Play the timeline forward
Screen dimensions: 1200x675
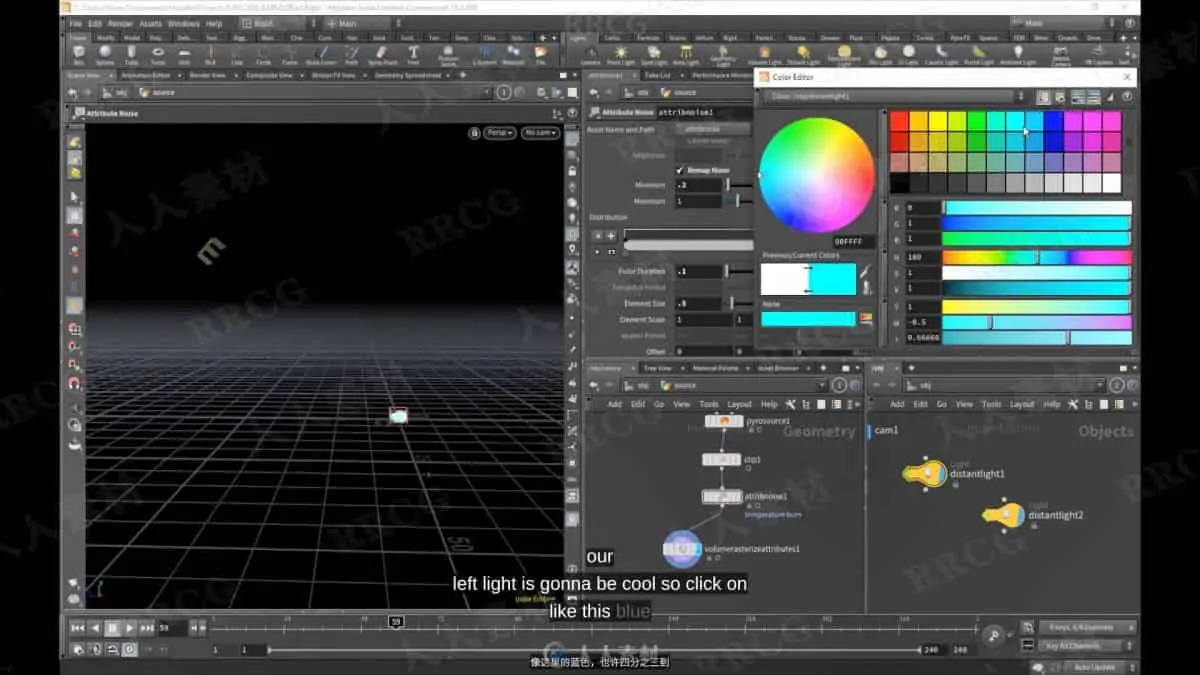coord(130,628)
